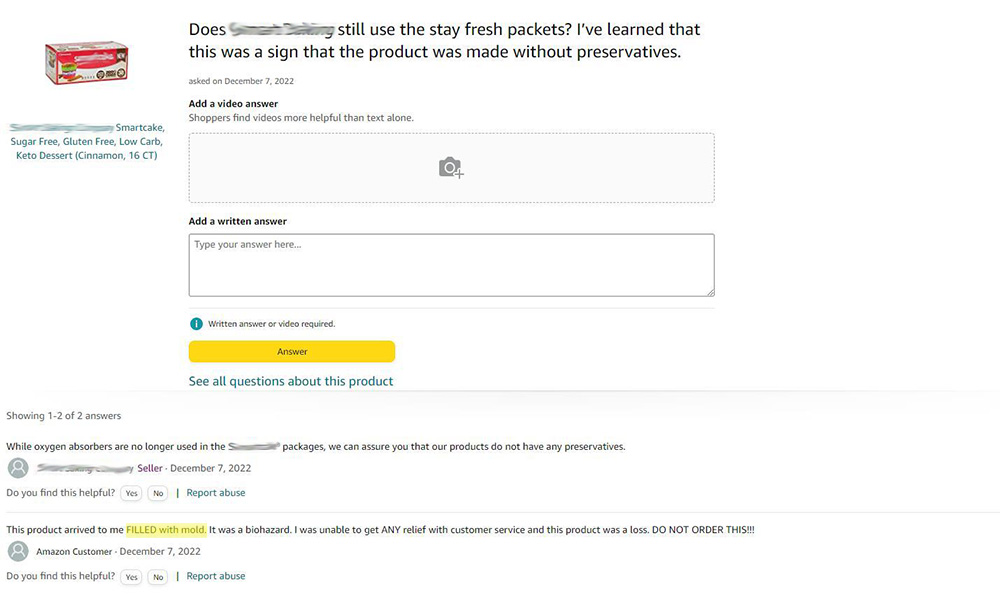This screenshot has width=1000, height=596.
Task: Click the camera icon to add a video
Action: [451, 168]
